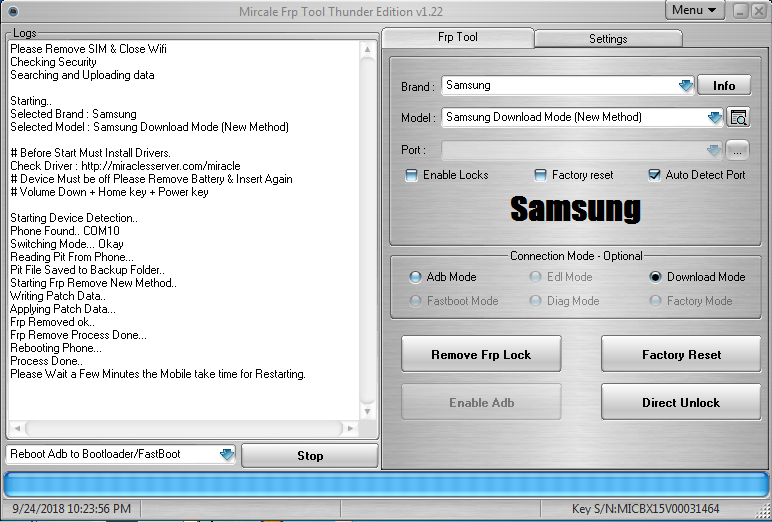Click logs horizontal scrollbar right arrow
Image resolution: width=772 pixels, height=522 pixels.
click(350, 428)
